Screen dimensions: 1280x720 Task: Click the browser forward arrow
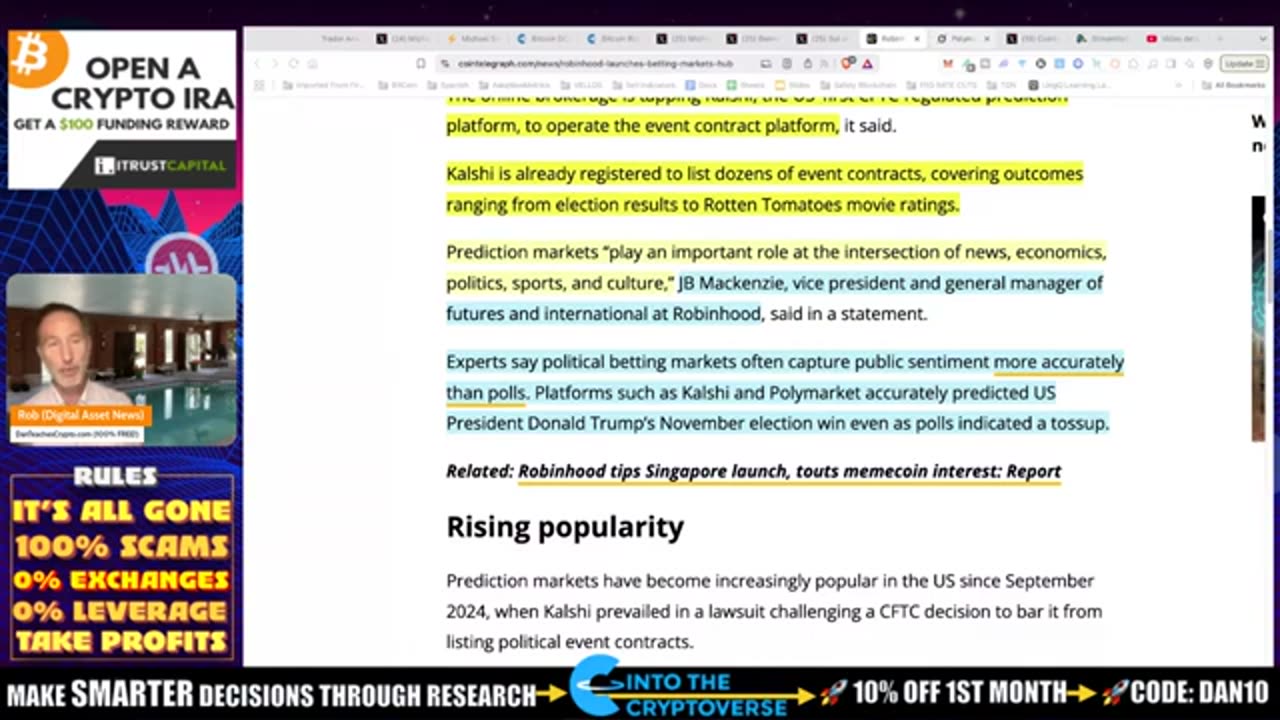click(275, 64)
